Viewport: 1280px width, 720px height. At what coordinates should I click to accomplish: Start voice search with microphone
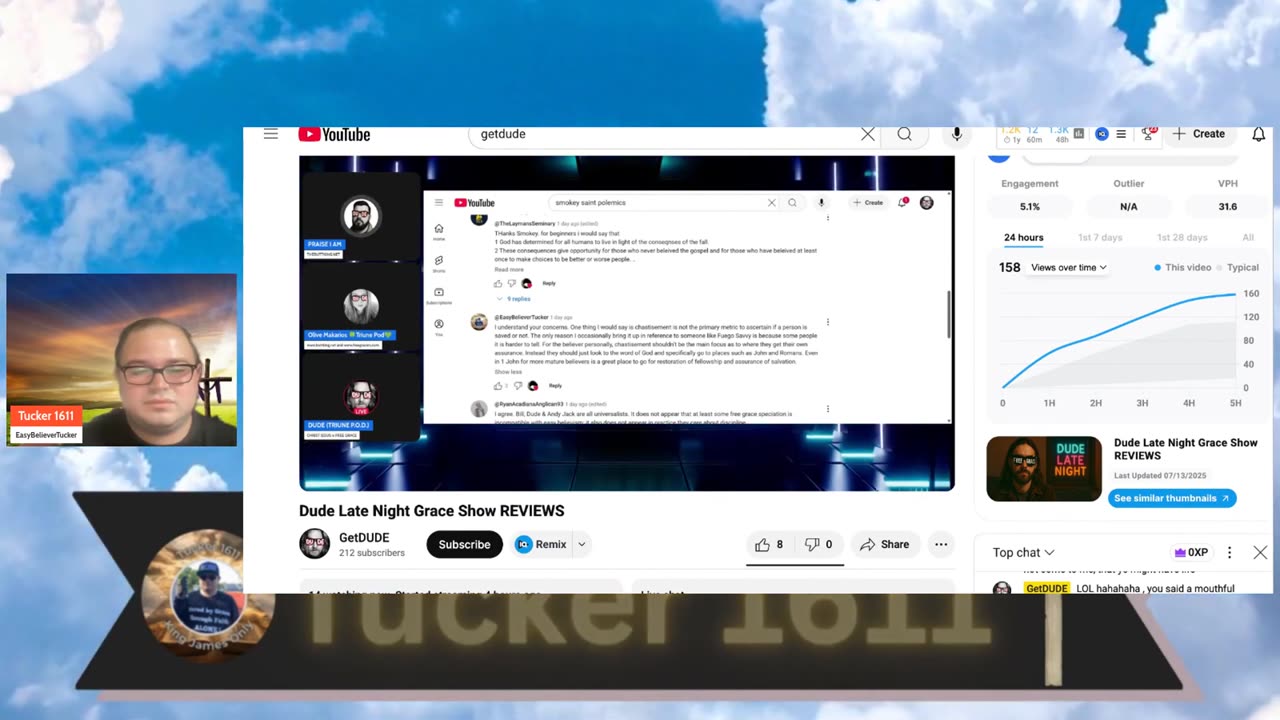pyautogui.click(x=957, y=134)
